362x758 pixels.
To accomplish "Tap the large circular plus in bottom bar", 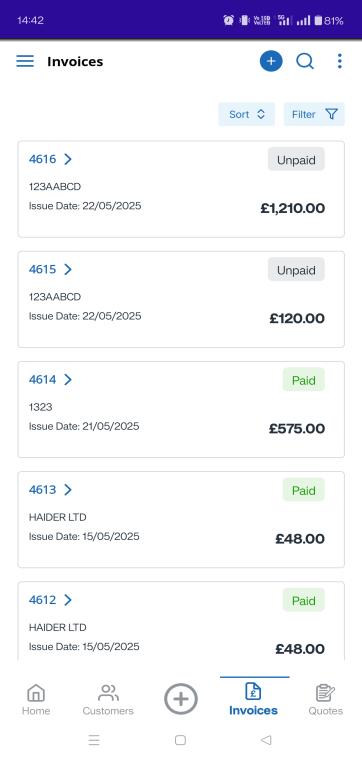I will pyautogui.click(x=181, y=699).
